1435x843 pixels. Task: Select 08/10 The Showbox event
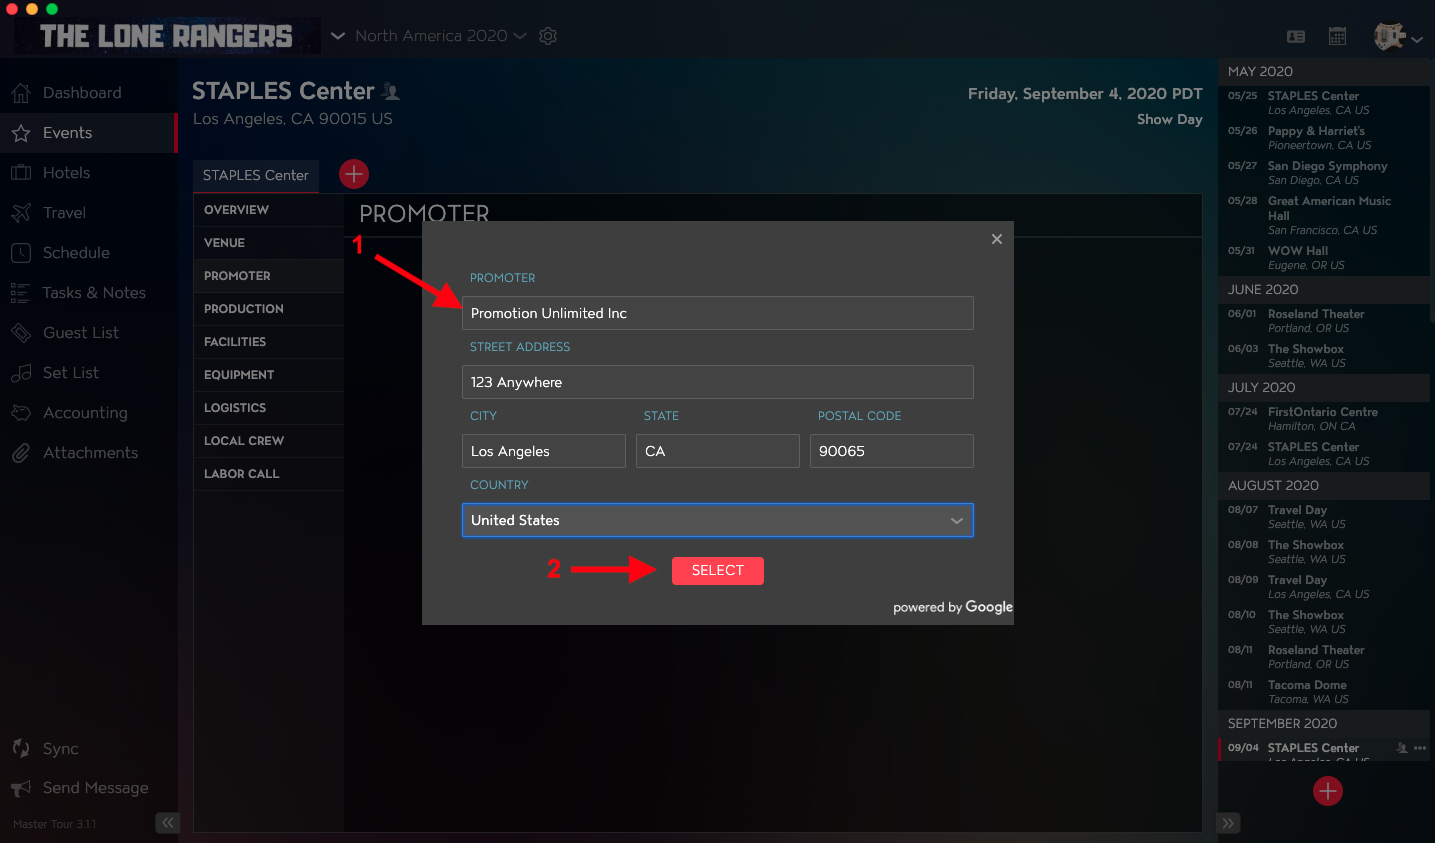tap(1324, 622)
